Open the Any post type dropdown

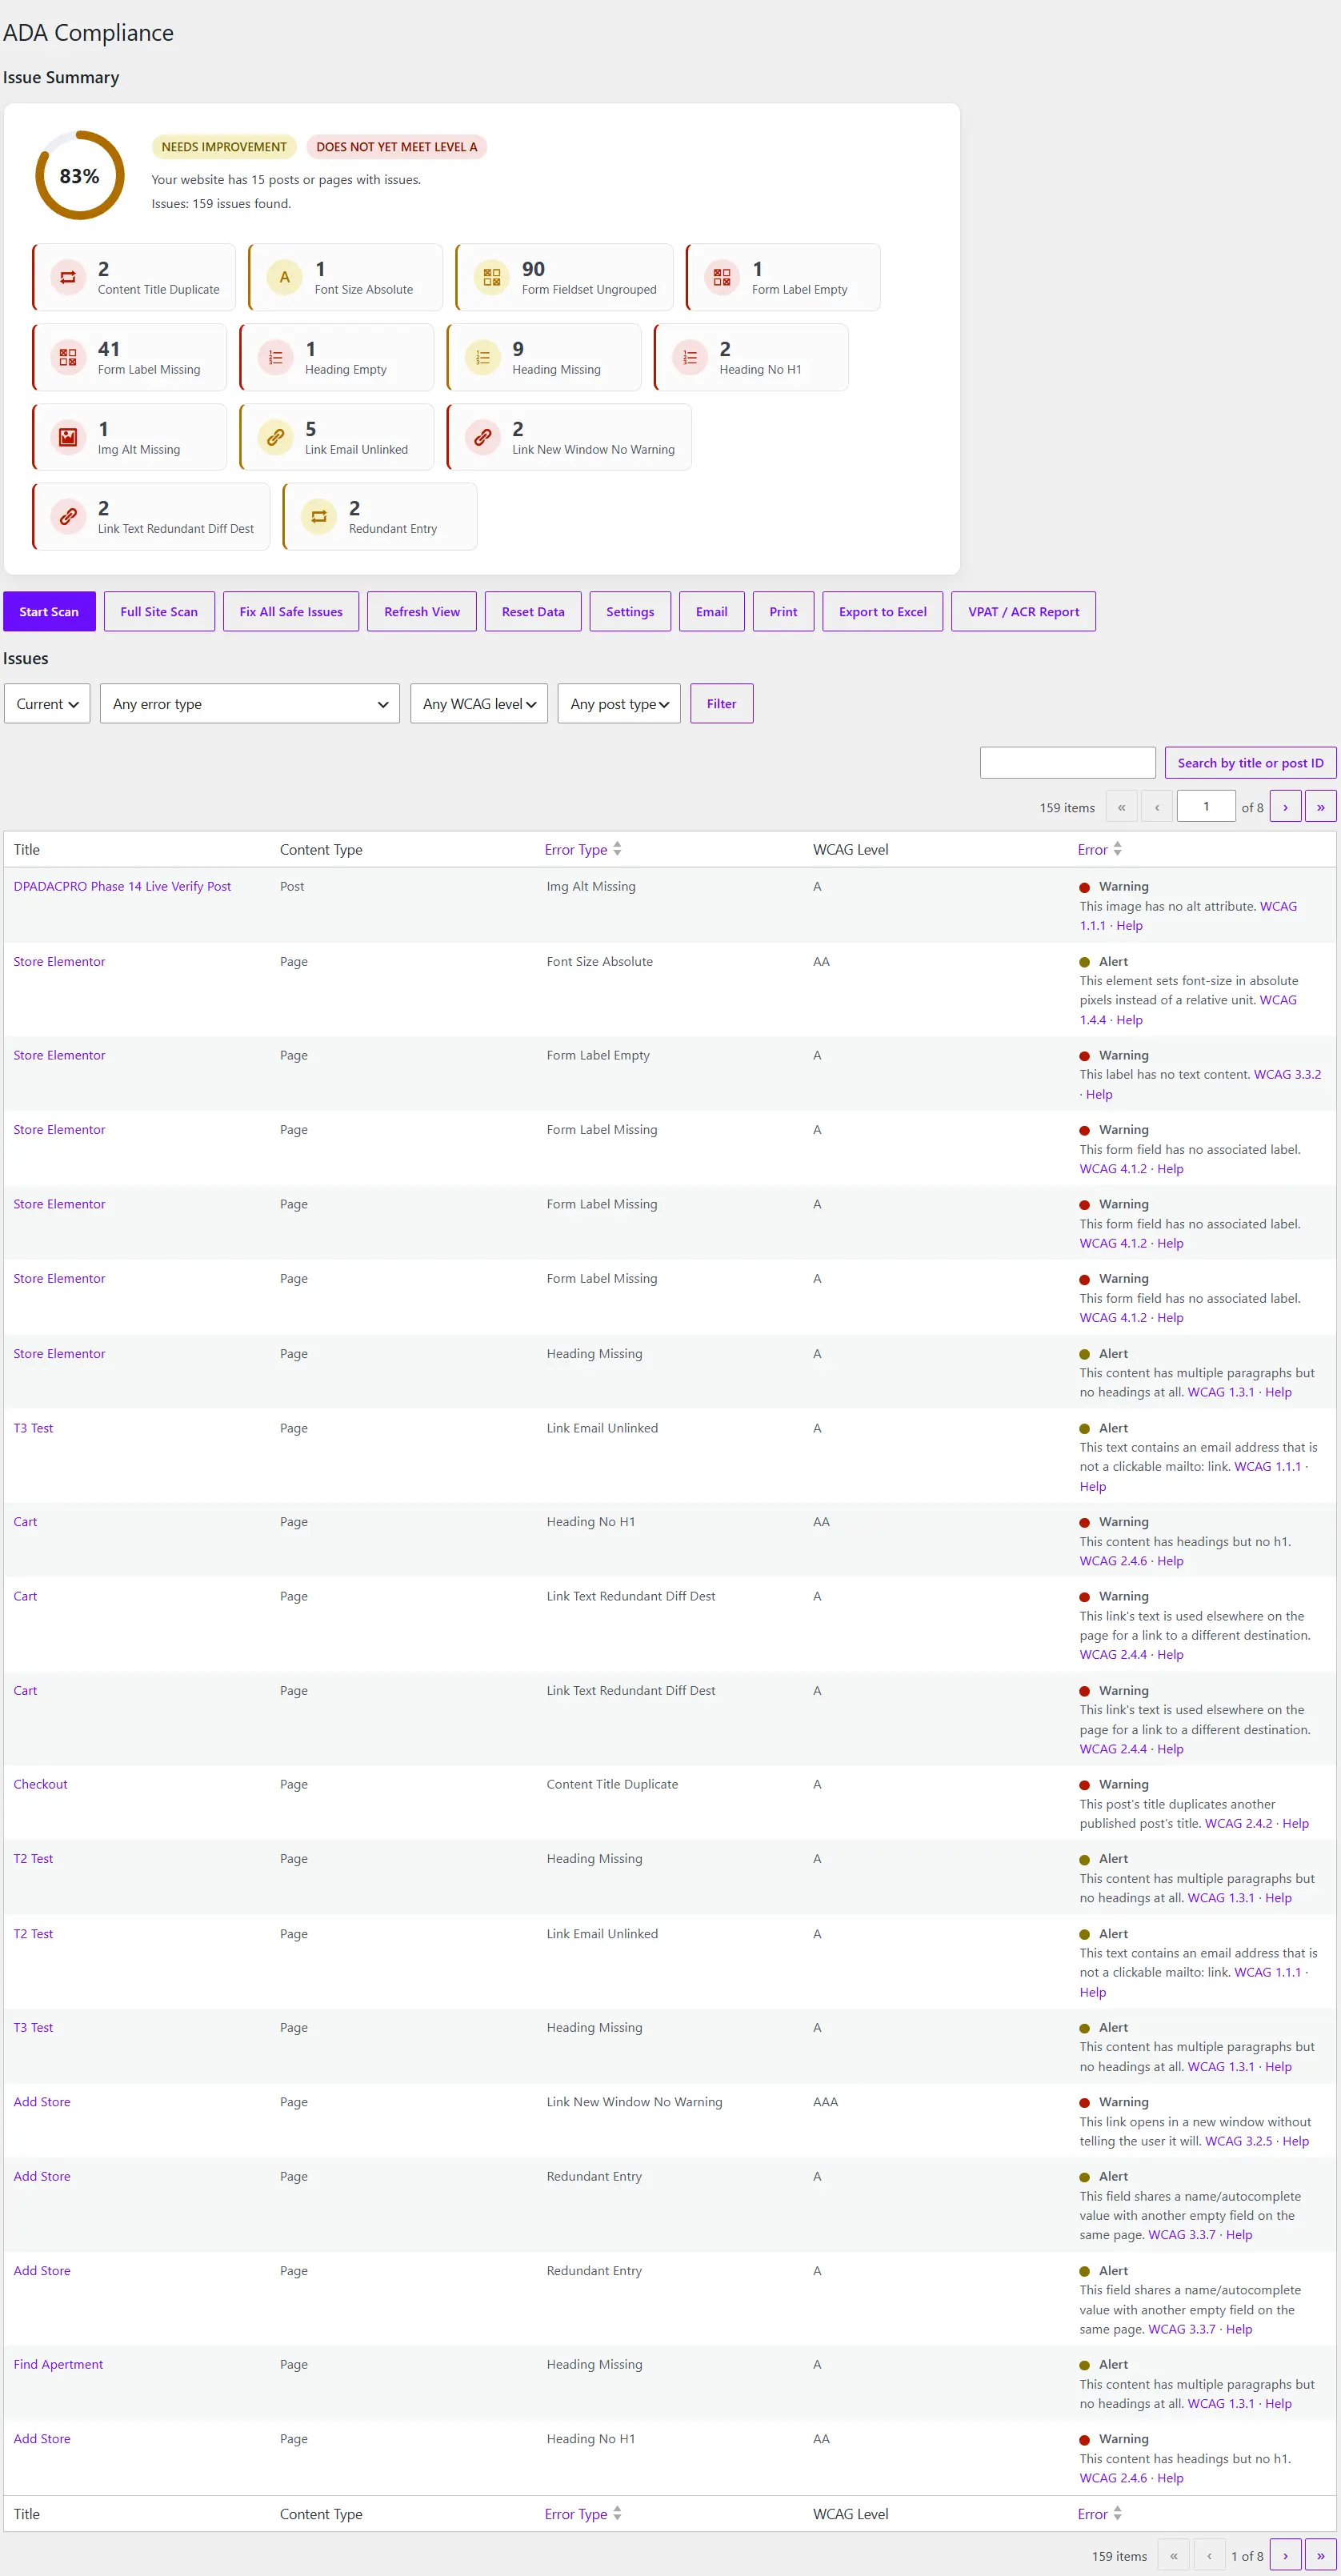pyautogui.click(x=619, y=704)
